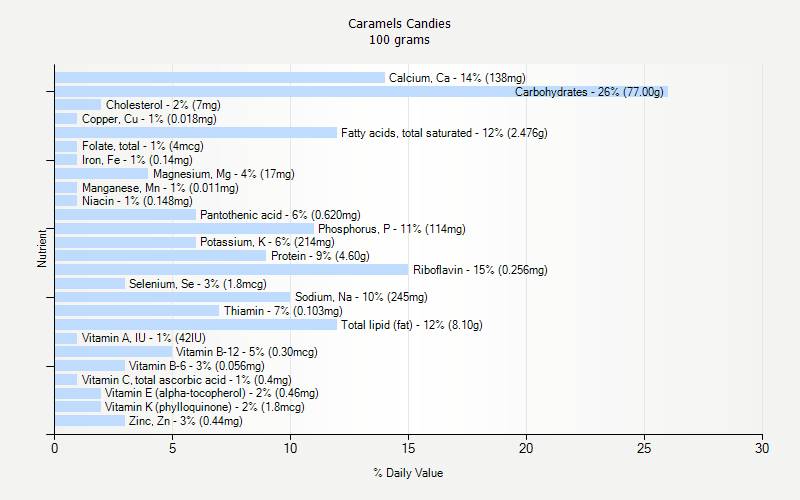Click the Phosphorus, P - 11% label
This screenshot has width=800, height=500.
click(392, 229)
